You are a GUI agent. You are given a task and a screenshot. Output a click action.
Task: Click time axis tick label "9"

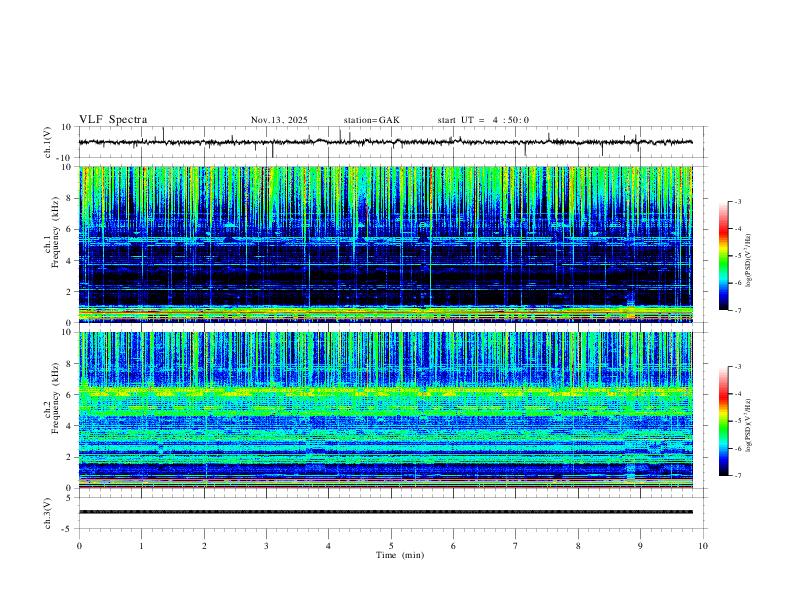coord(640,546)
